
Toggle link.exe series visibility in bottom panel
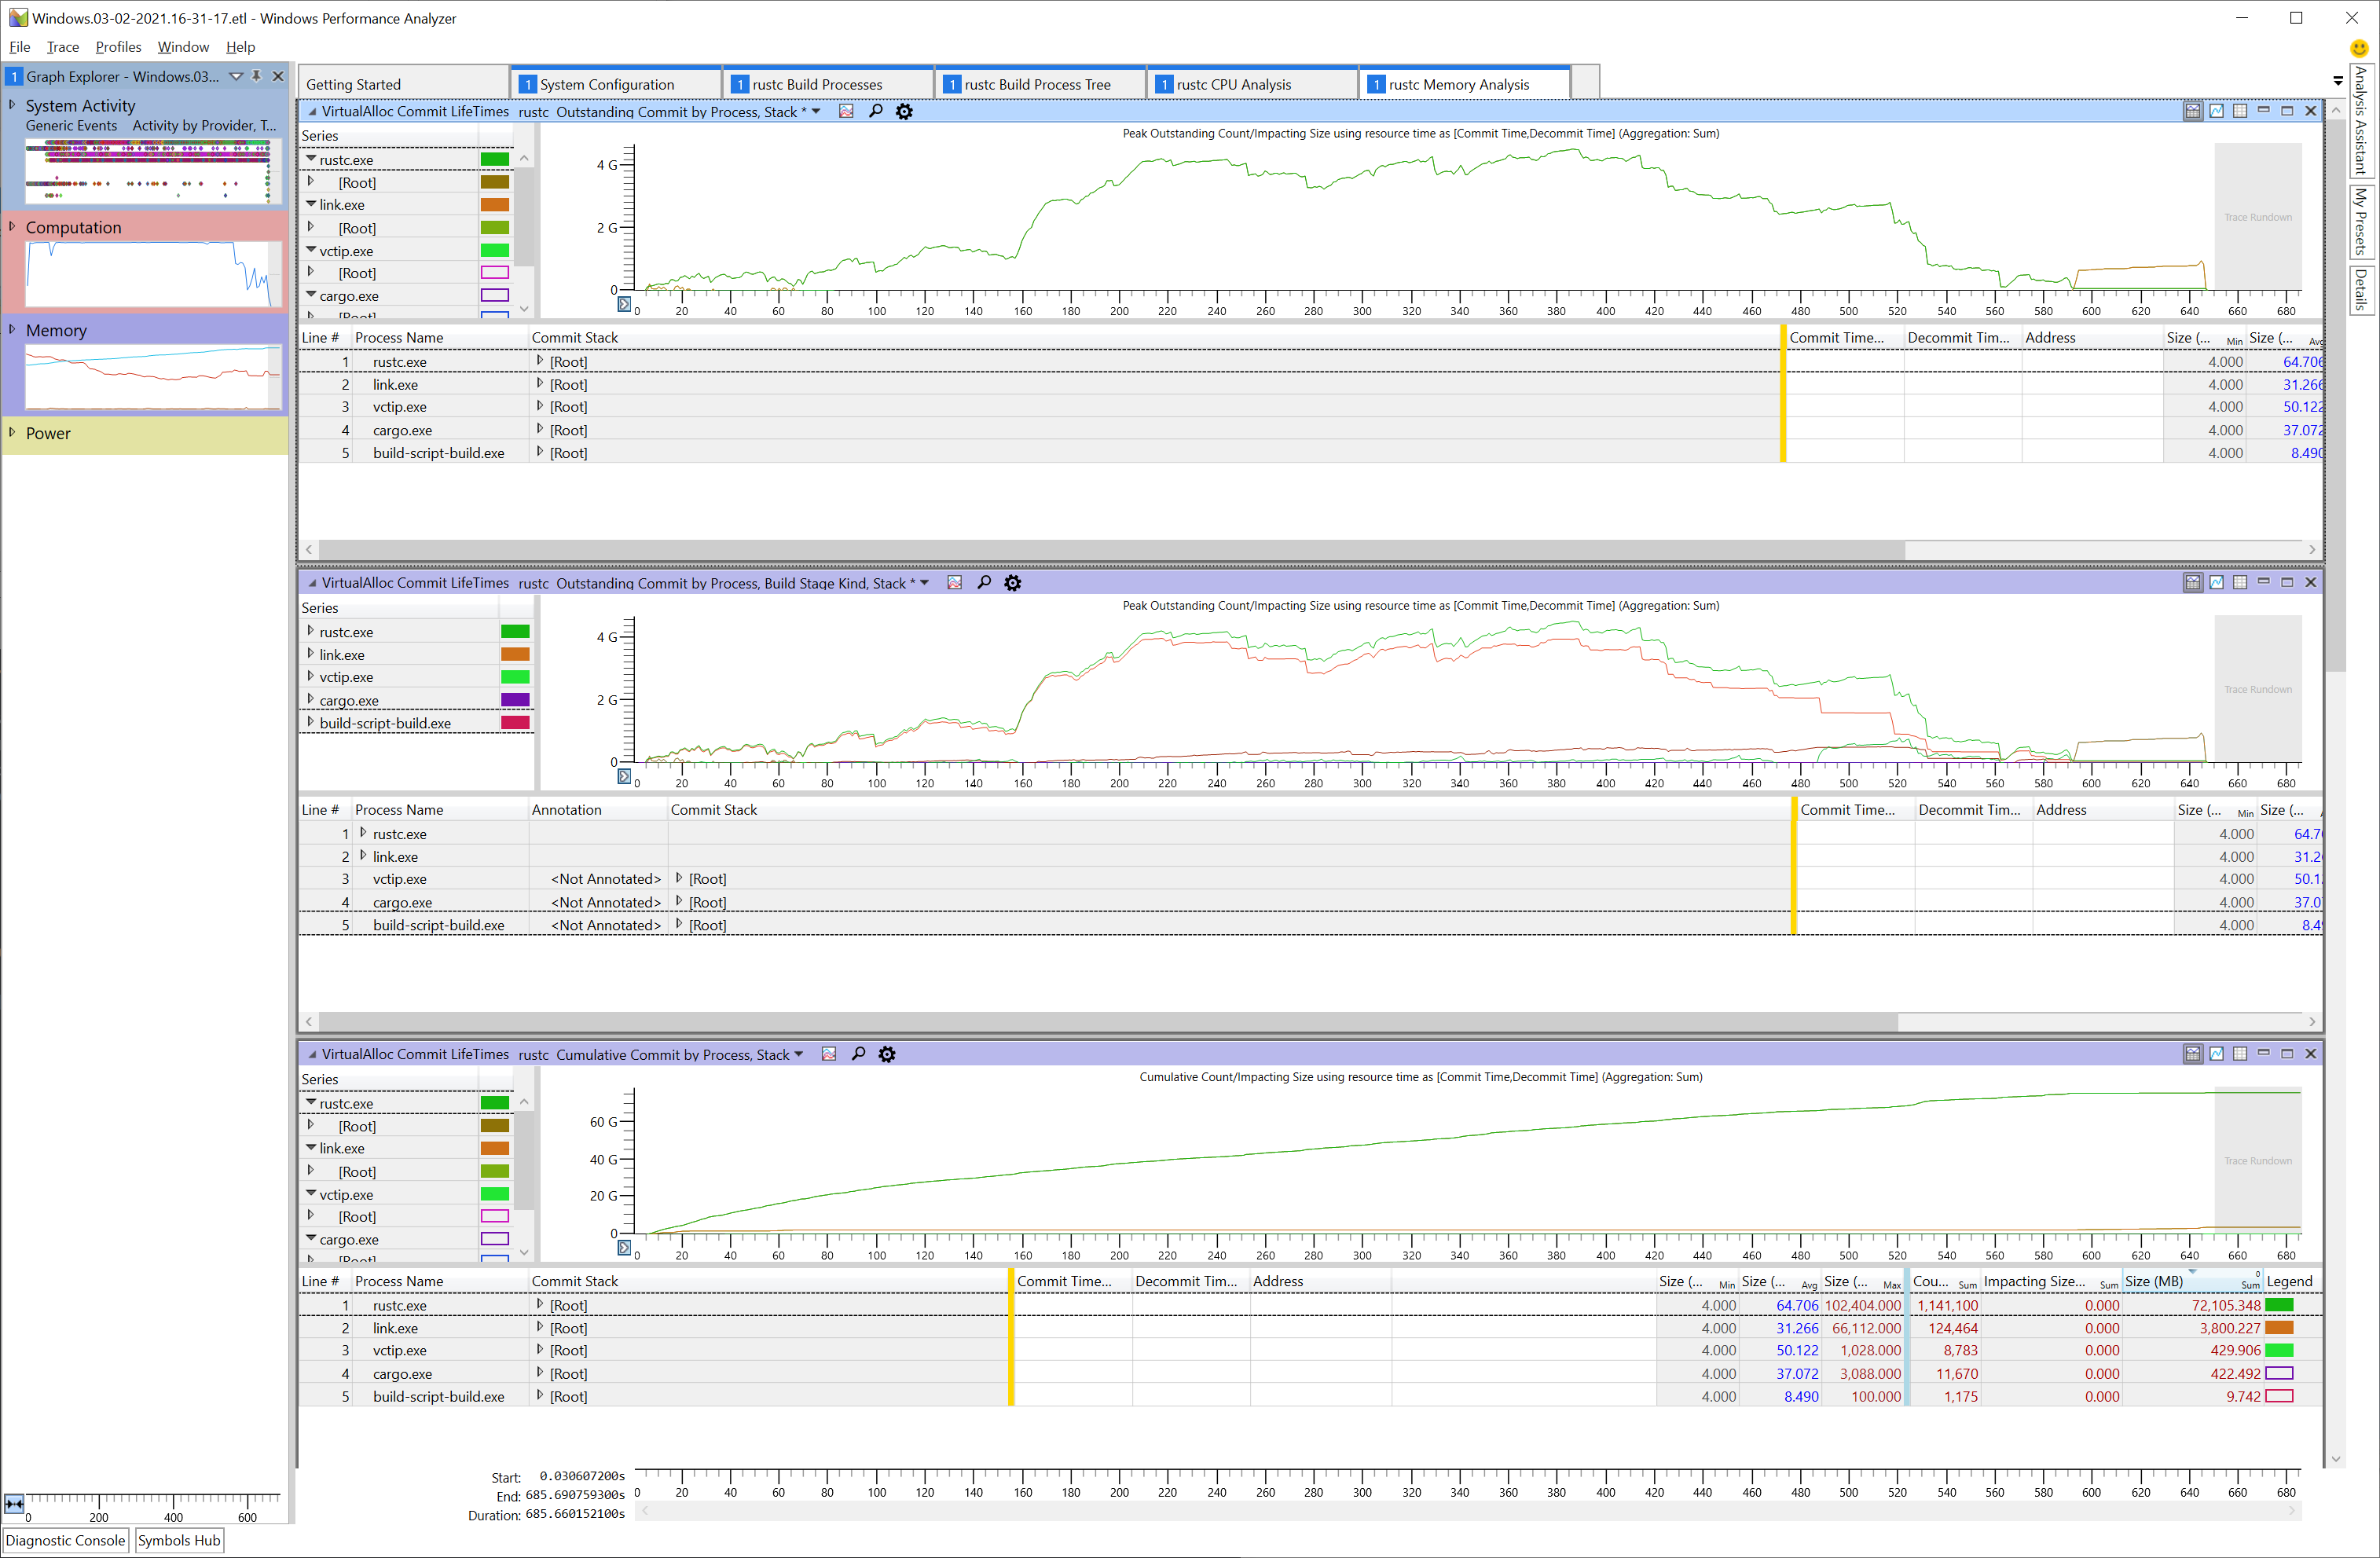[x=495, y=1148]
